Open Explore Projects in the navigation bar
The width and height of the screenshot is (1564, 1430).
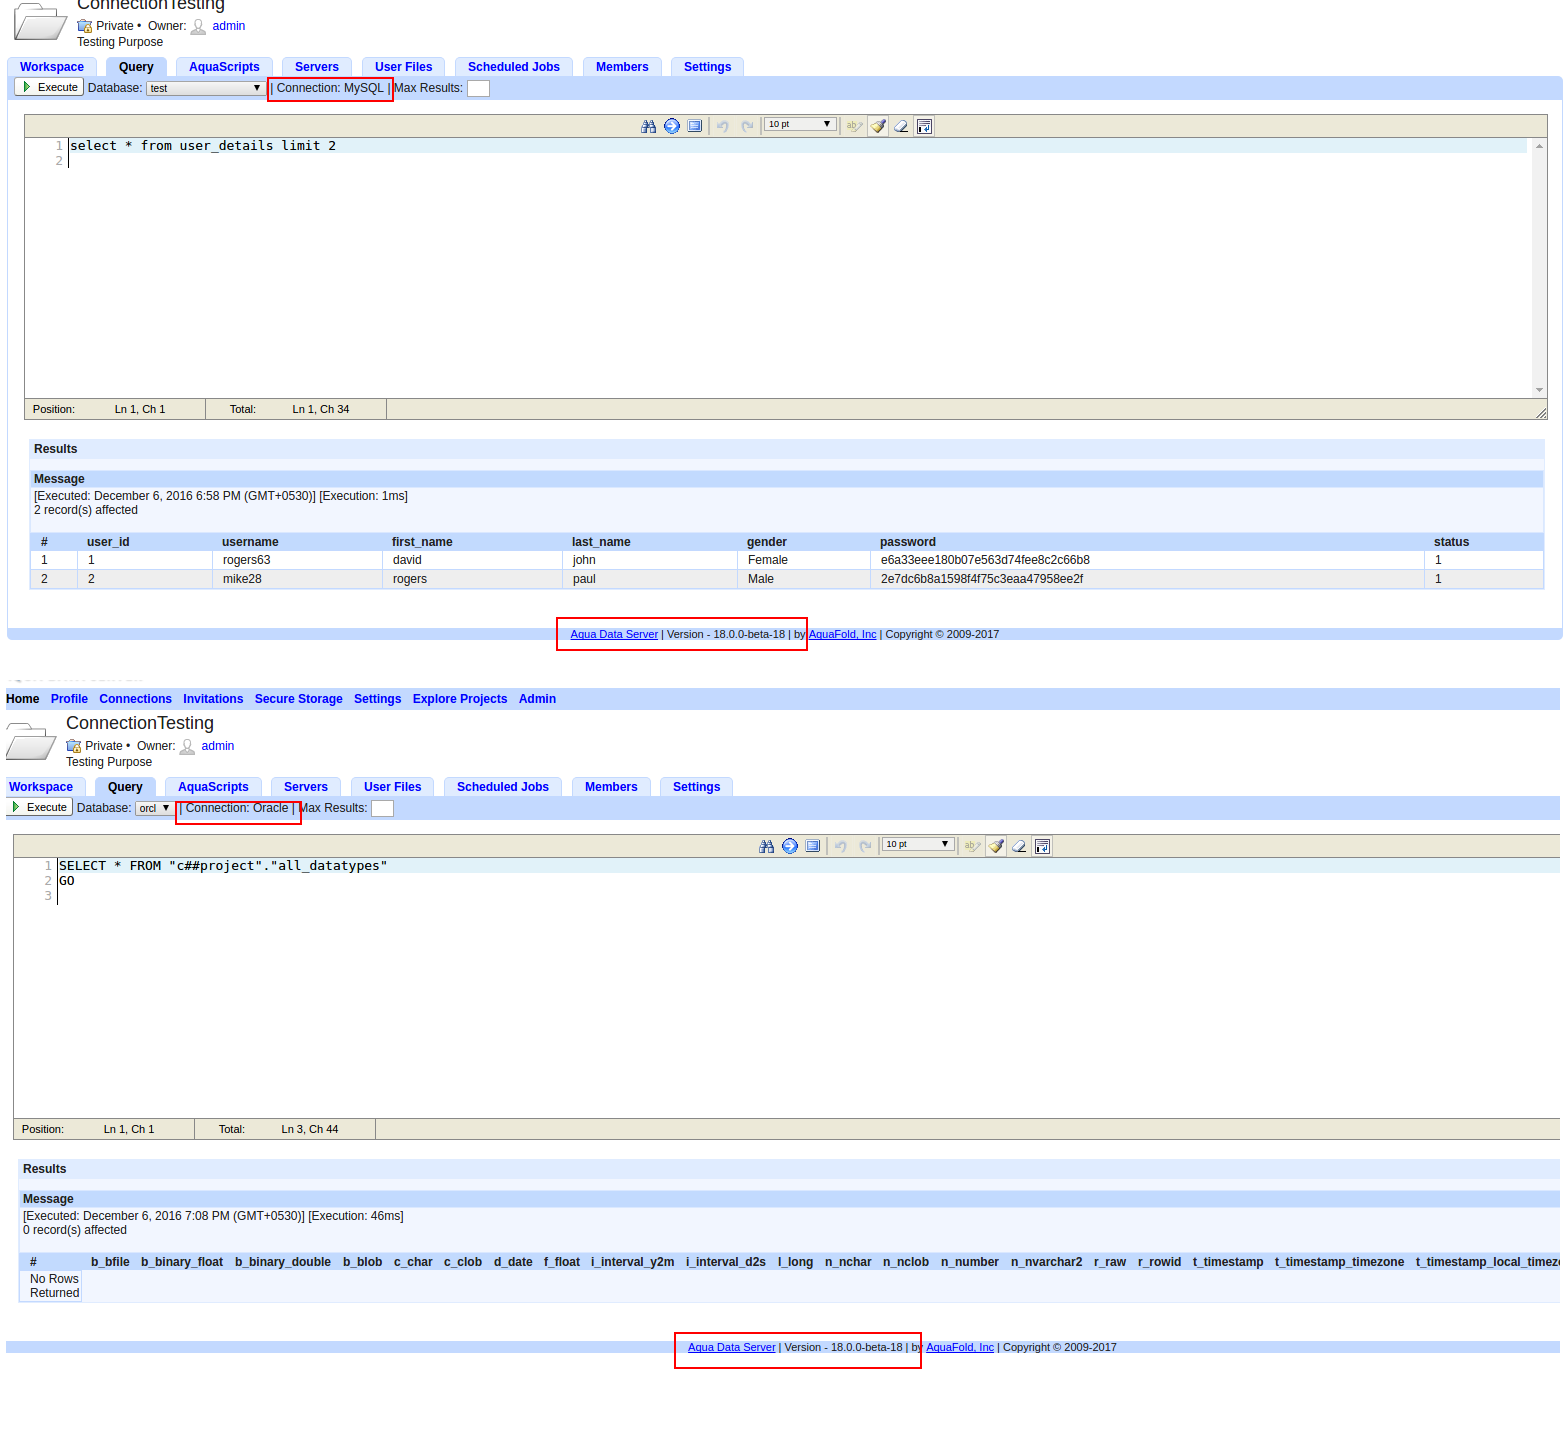click(x=460, y=699)
